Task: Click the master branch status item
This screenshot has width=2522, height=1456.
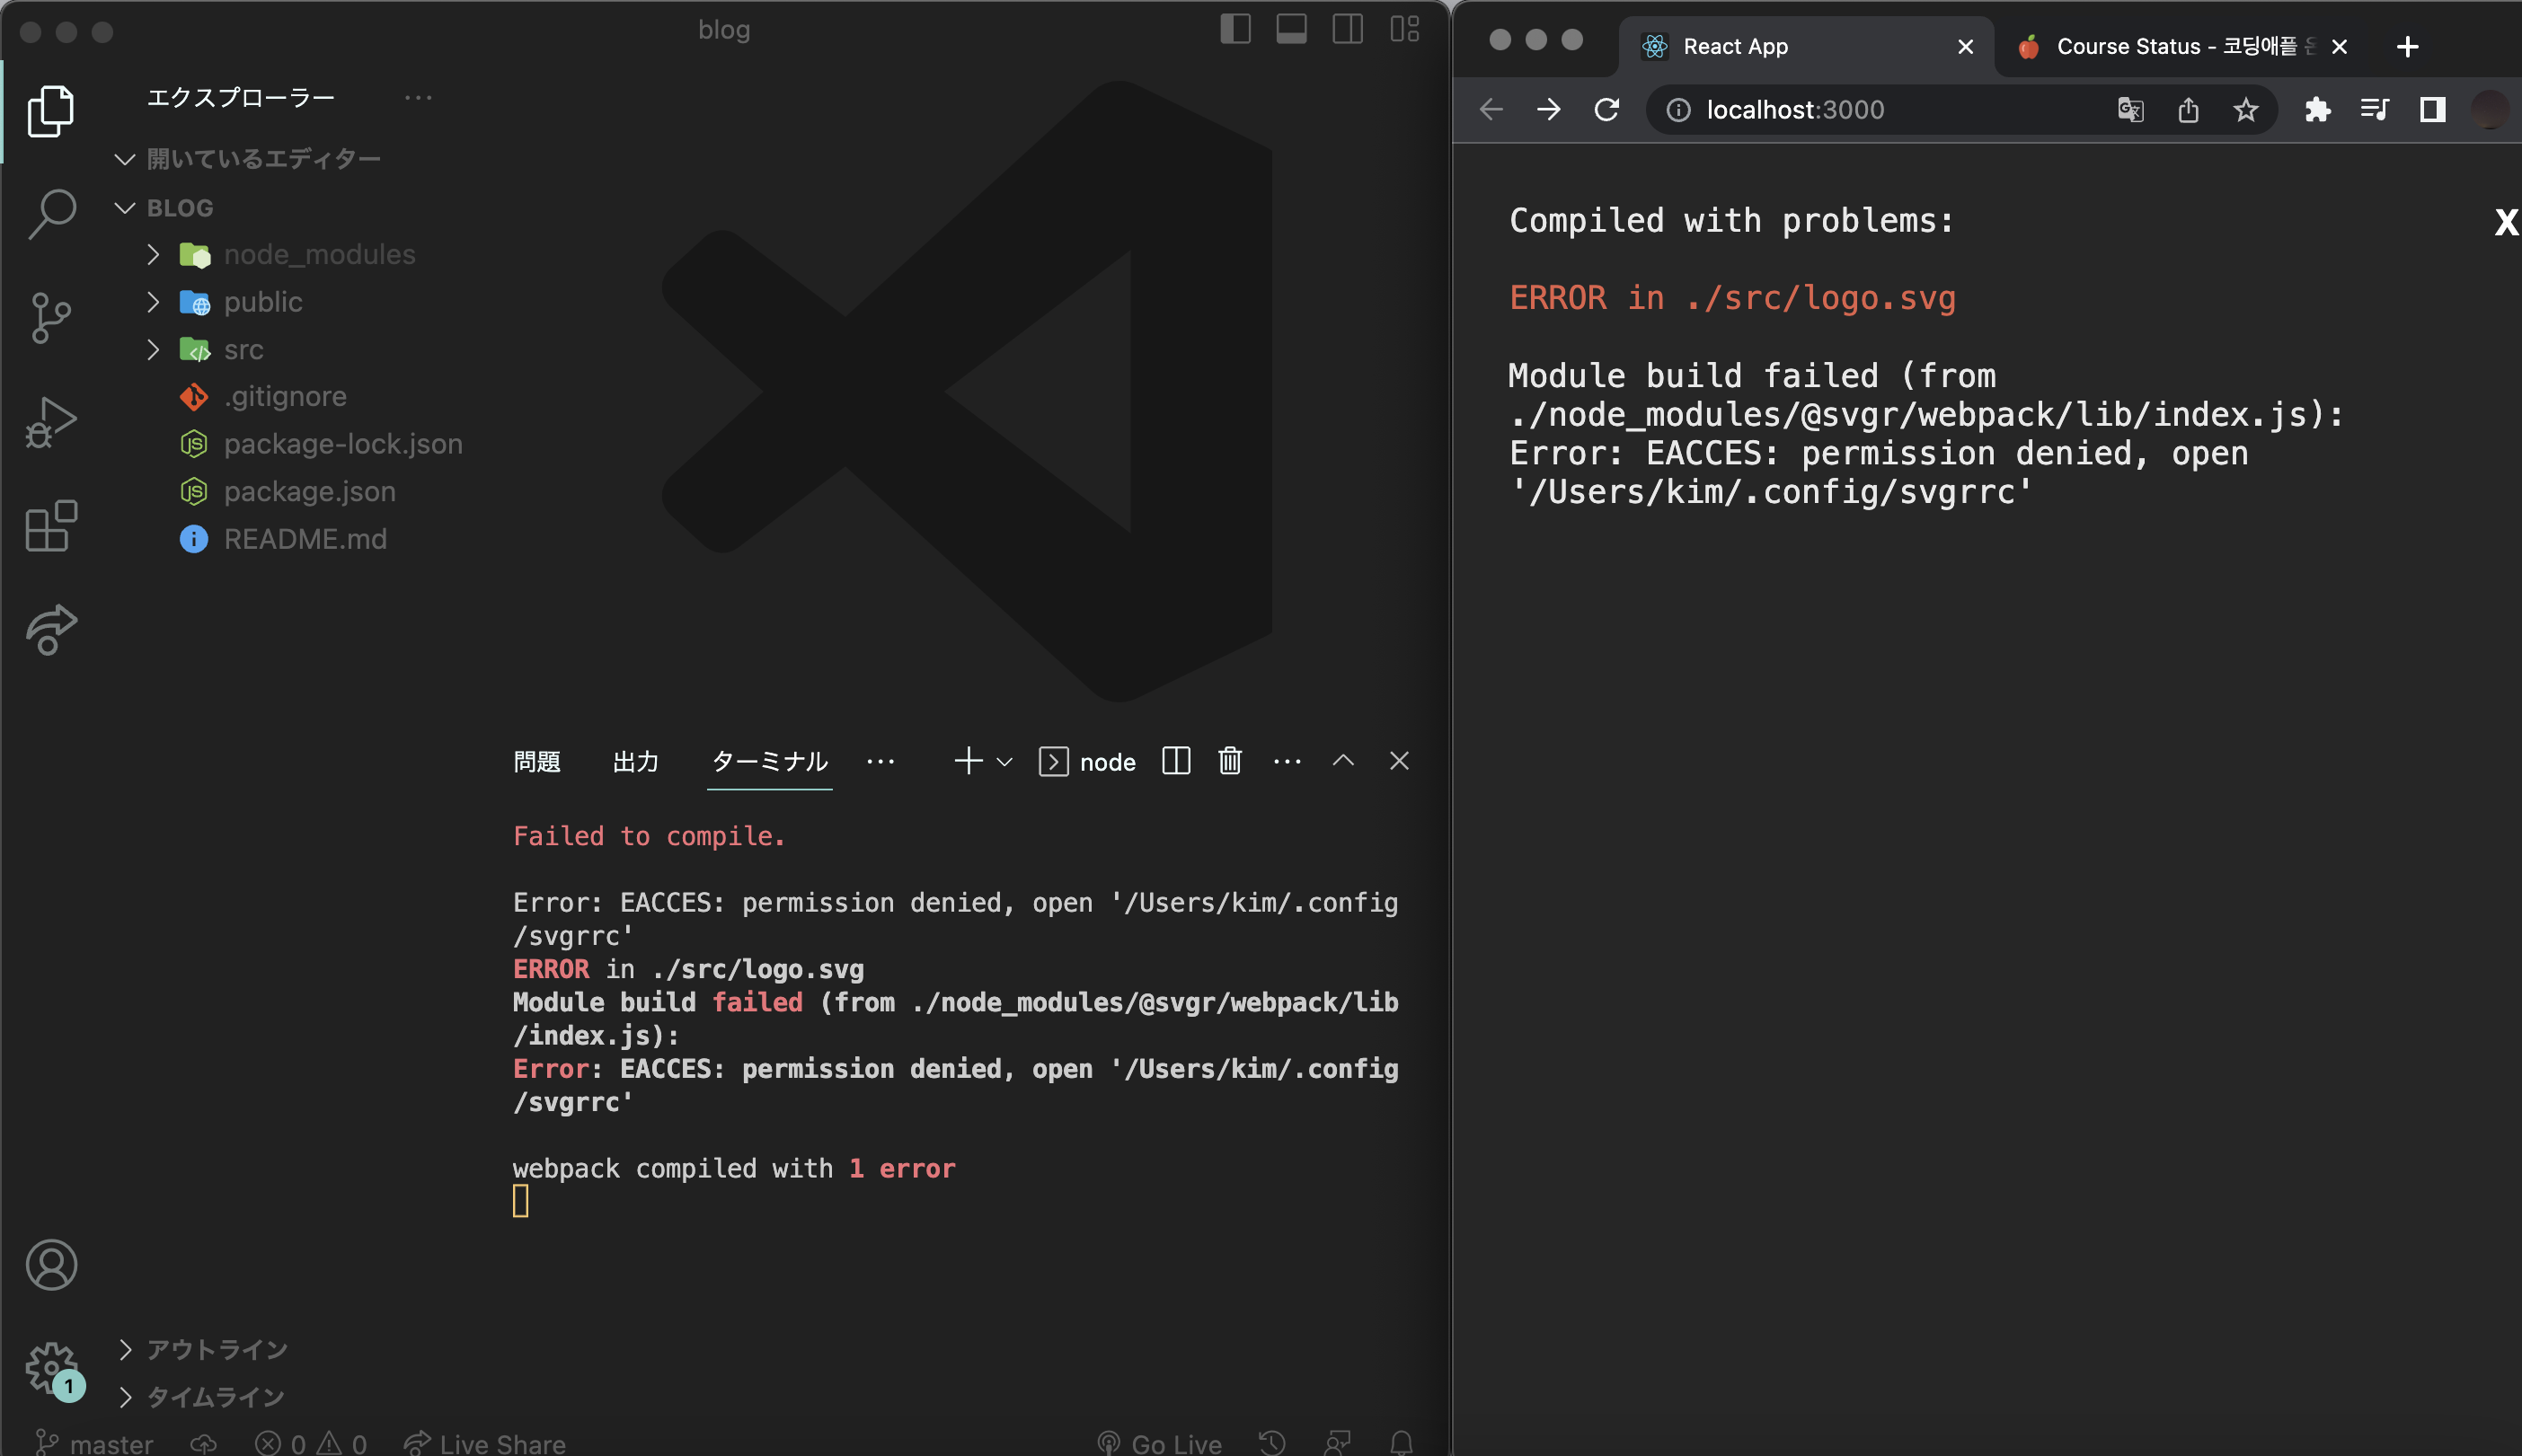Action: 94,1443
